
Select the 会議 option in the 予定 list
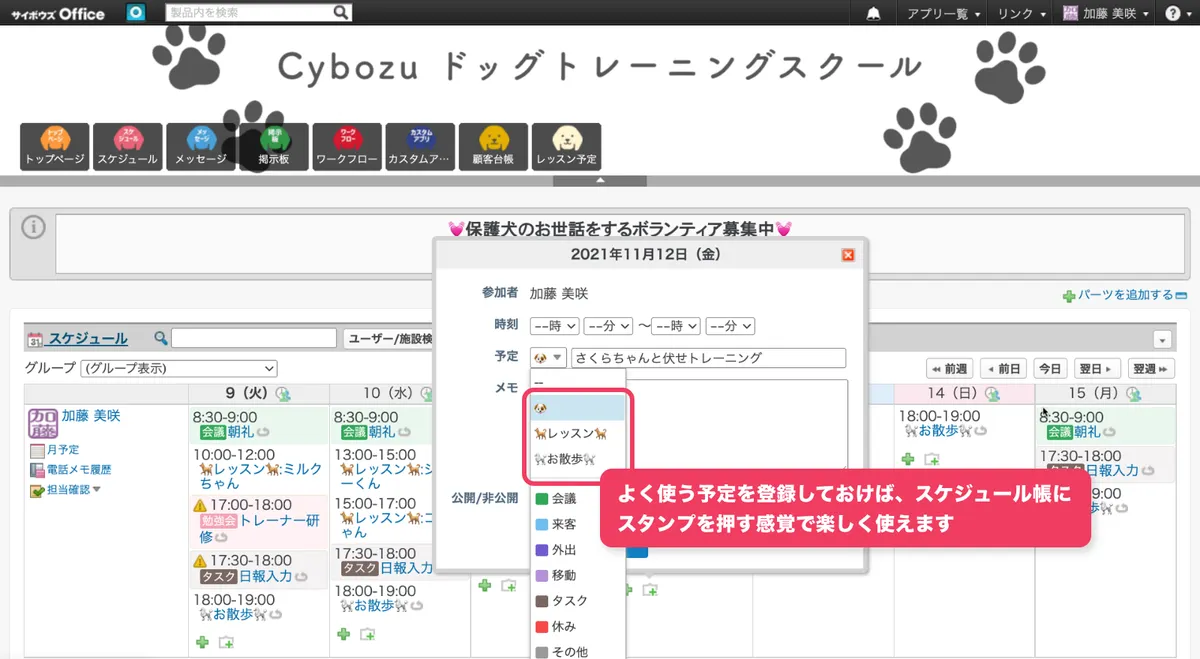click(x=578, y=498)
